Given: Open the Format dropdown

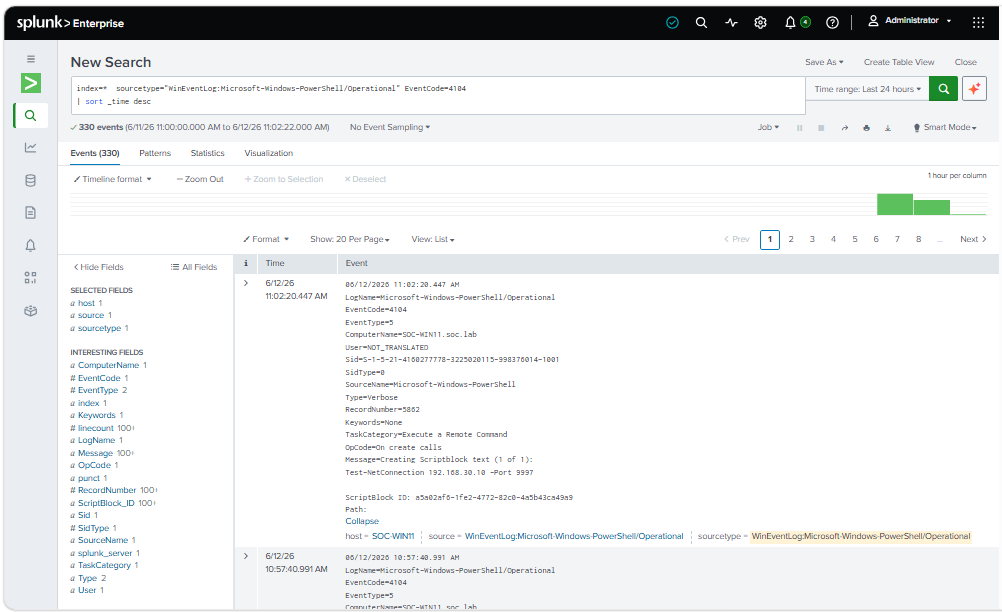Looking at the screenshot, I should coord(266,239).
